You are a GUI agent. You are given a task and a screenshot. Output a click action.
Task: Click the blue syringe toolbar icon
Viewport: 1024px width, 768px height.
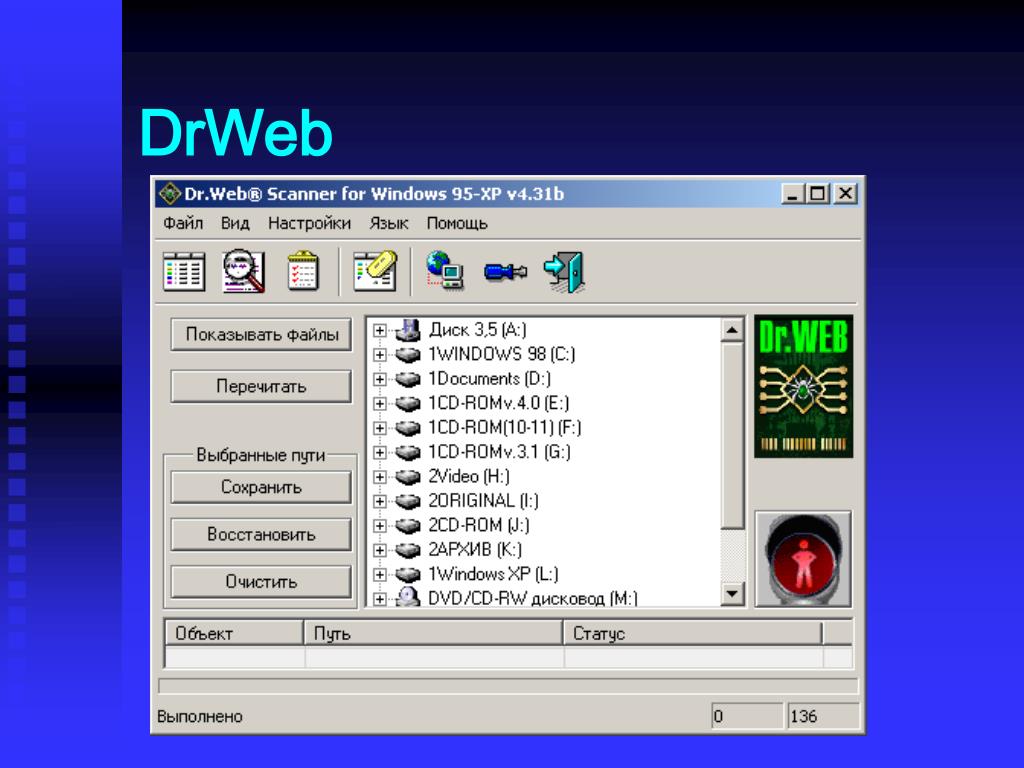(505, 270)
